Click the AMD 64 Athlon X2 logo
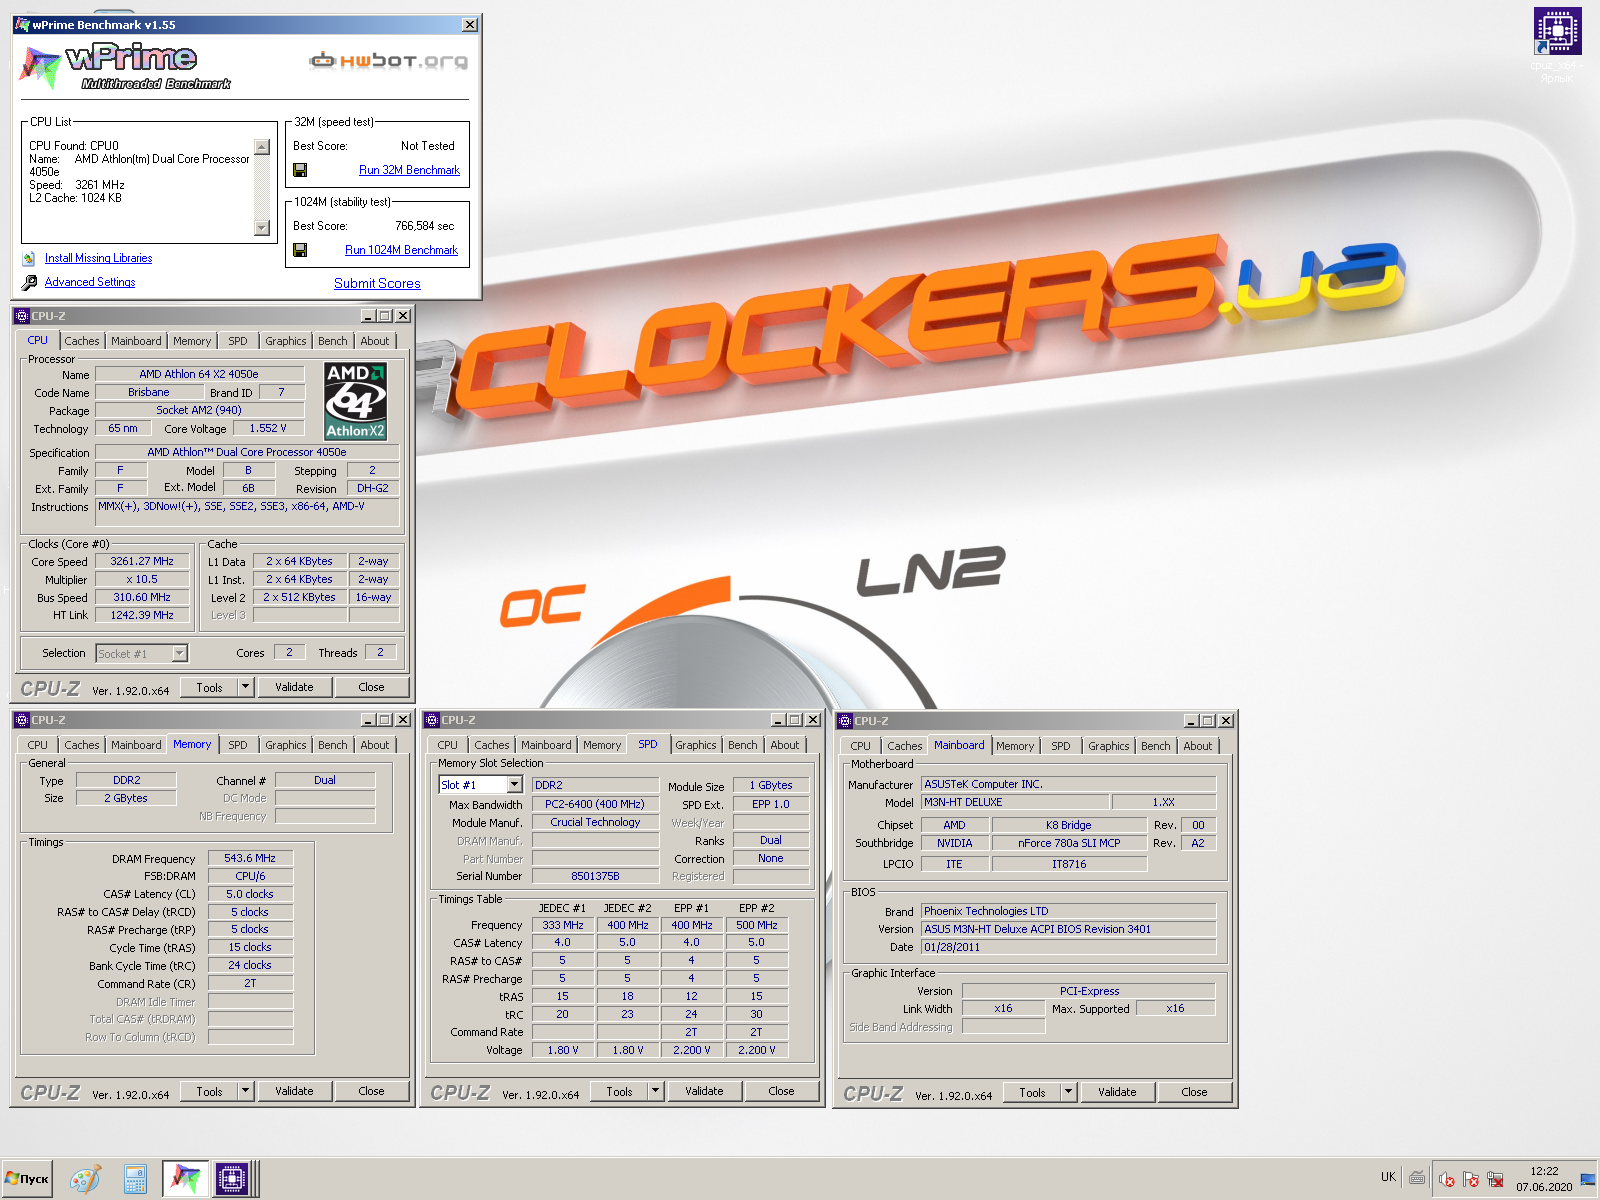 356,401
